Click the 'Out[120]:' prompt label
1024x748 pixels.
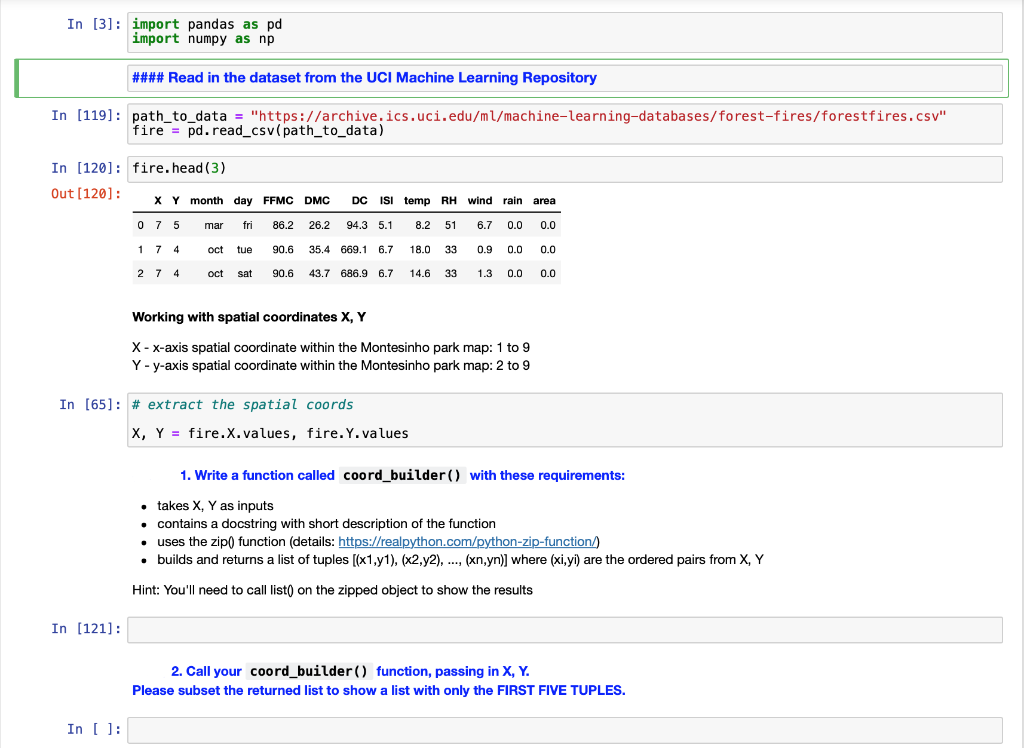tap(81, 194)
